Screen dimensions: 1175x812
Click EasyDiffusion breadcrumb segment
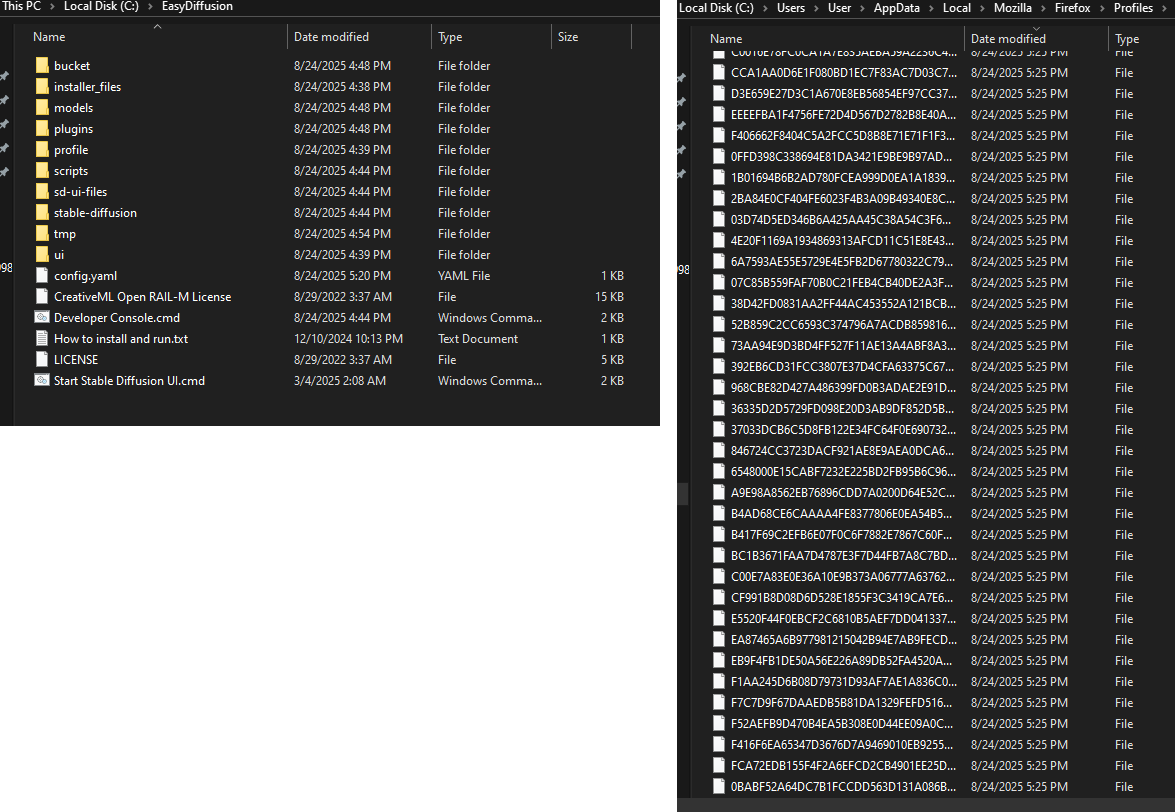[197, 6]
